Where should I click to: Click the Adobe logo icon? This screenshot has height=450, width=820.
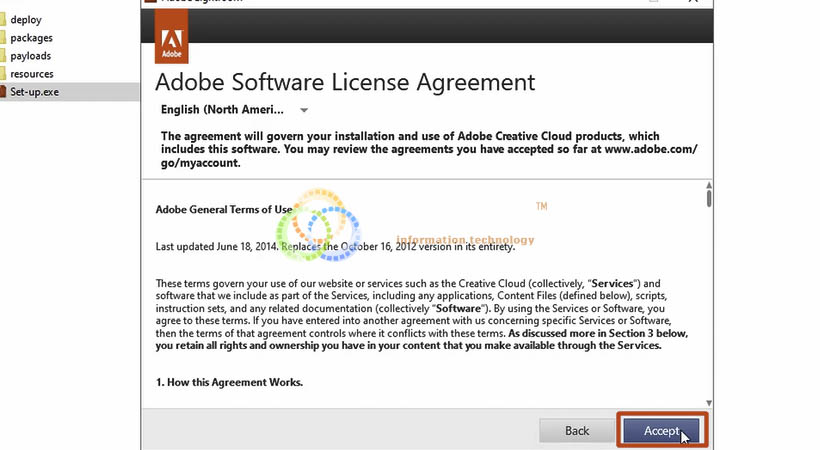tap(172, 37)
